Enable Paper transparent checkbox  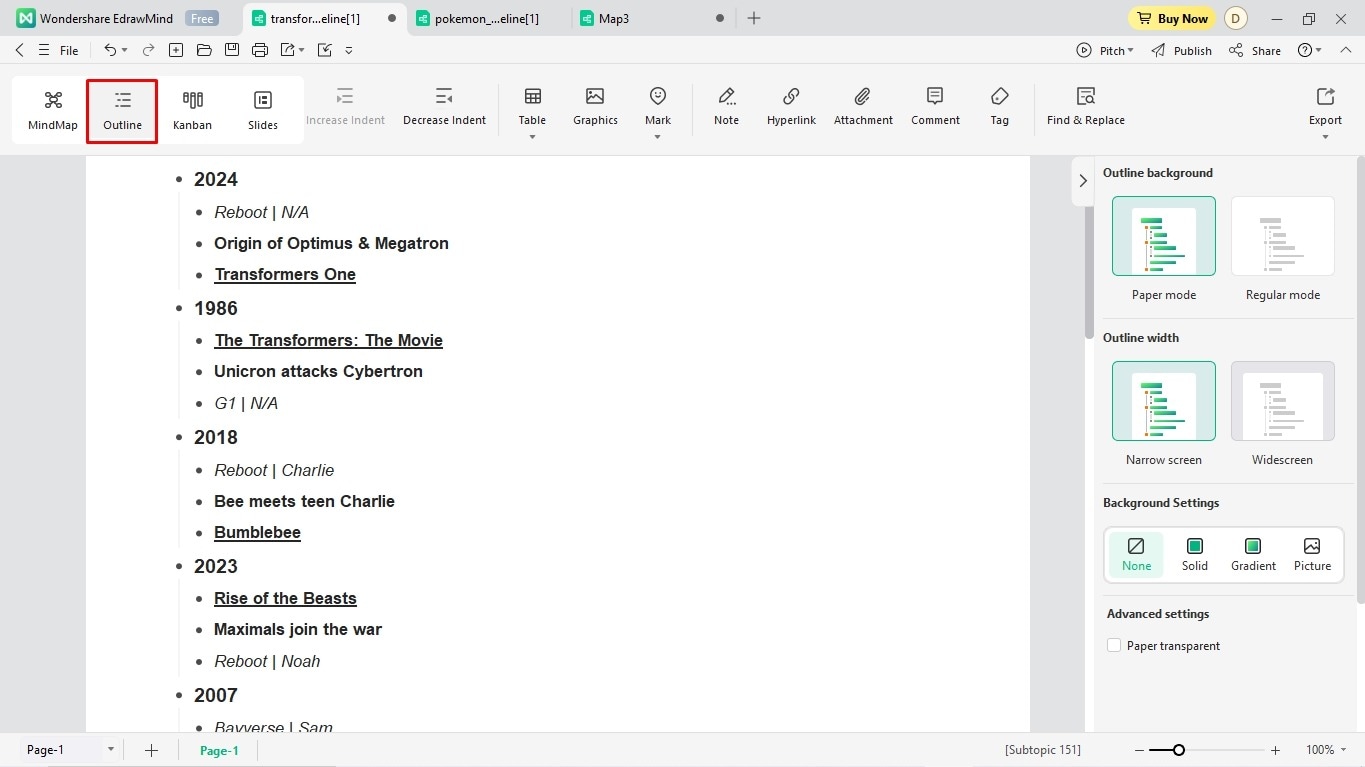[x=1114, y=645]
